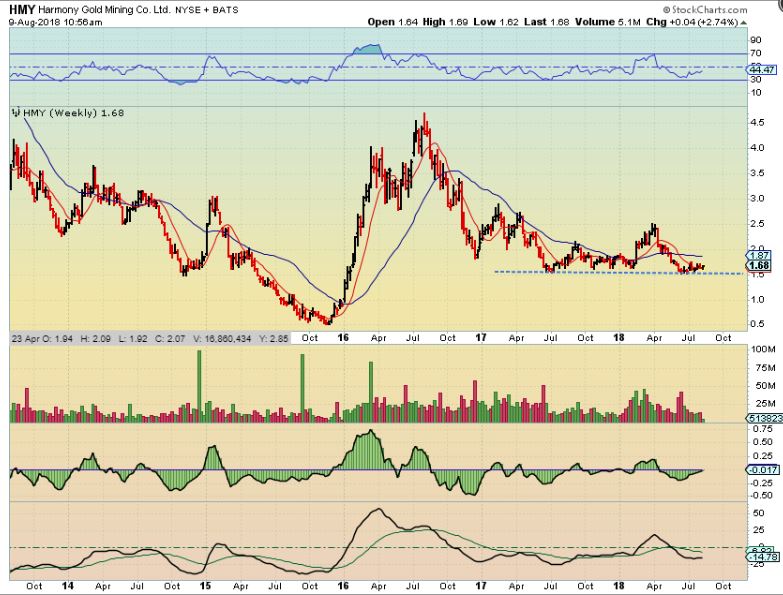Click the Chg +0.04 (+2.74%) value

[x=692, y=22]
